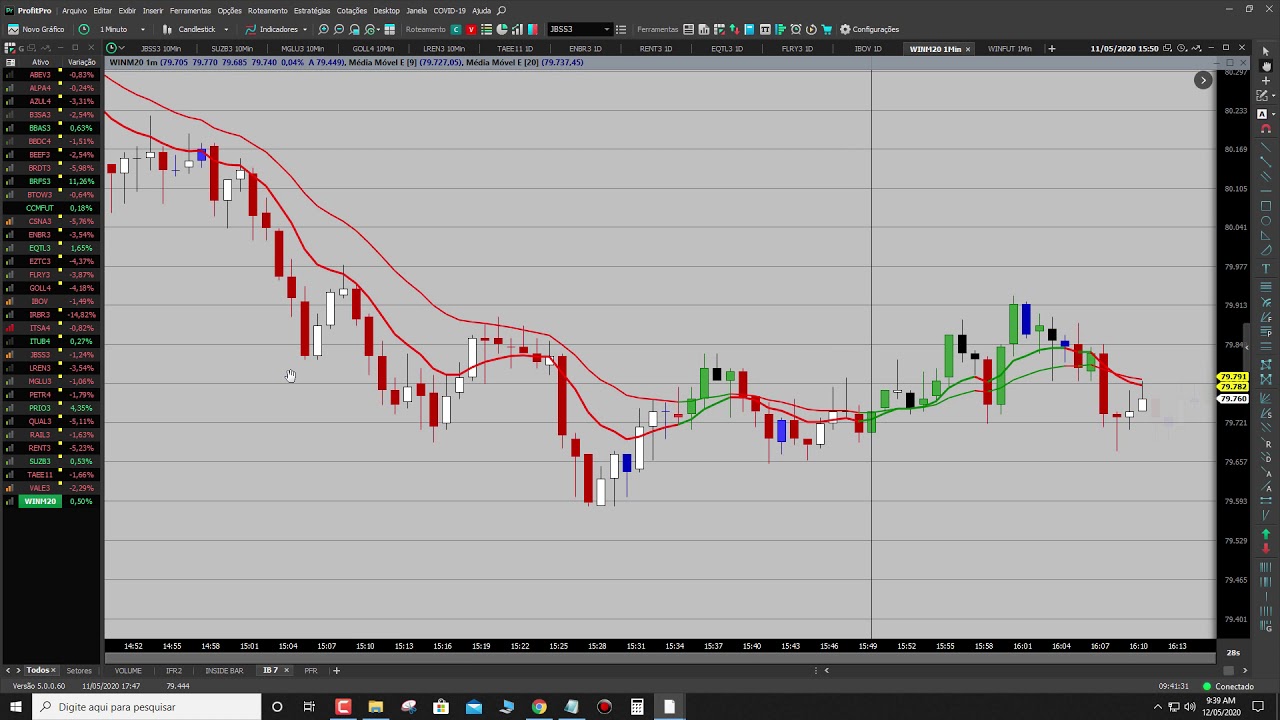This screenshot has height=720, width=1280.
Task: Open the Windows Start menu
Action: (15, 707)
